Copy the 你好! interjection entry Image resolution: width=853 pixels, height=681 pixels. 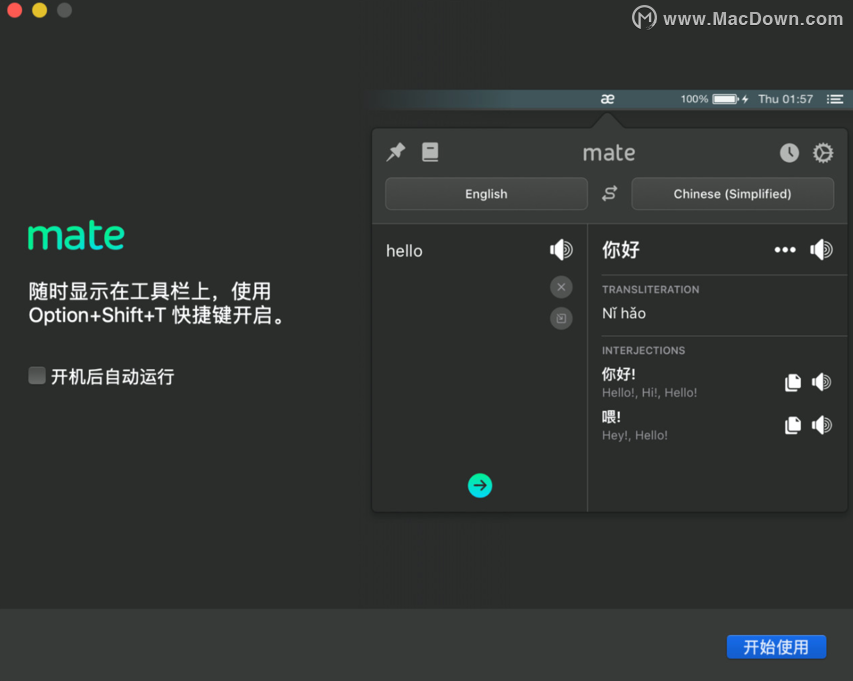[793, 382]
